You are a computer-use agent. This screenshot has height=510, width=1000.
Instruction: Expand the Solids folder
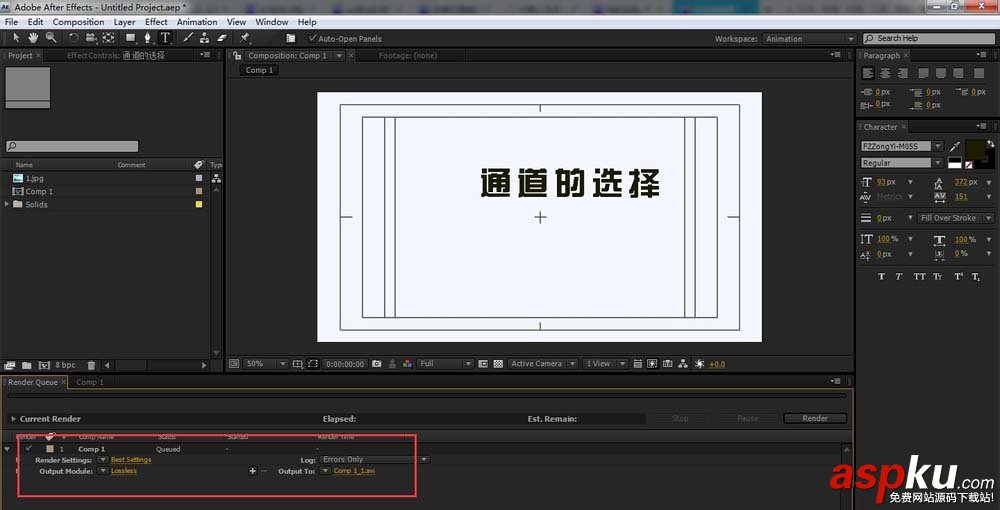(x=7, y=204)
